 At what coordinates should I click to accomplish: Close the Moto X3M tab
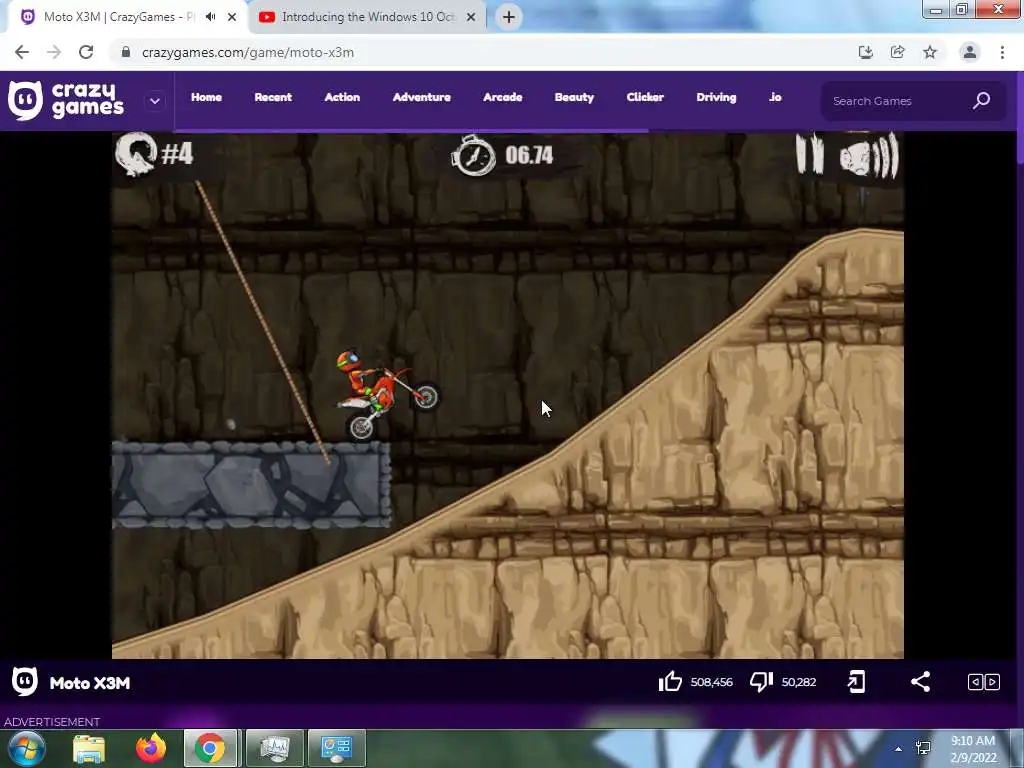(x=232, y=17)
